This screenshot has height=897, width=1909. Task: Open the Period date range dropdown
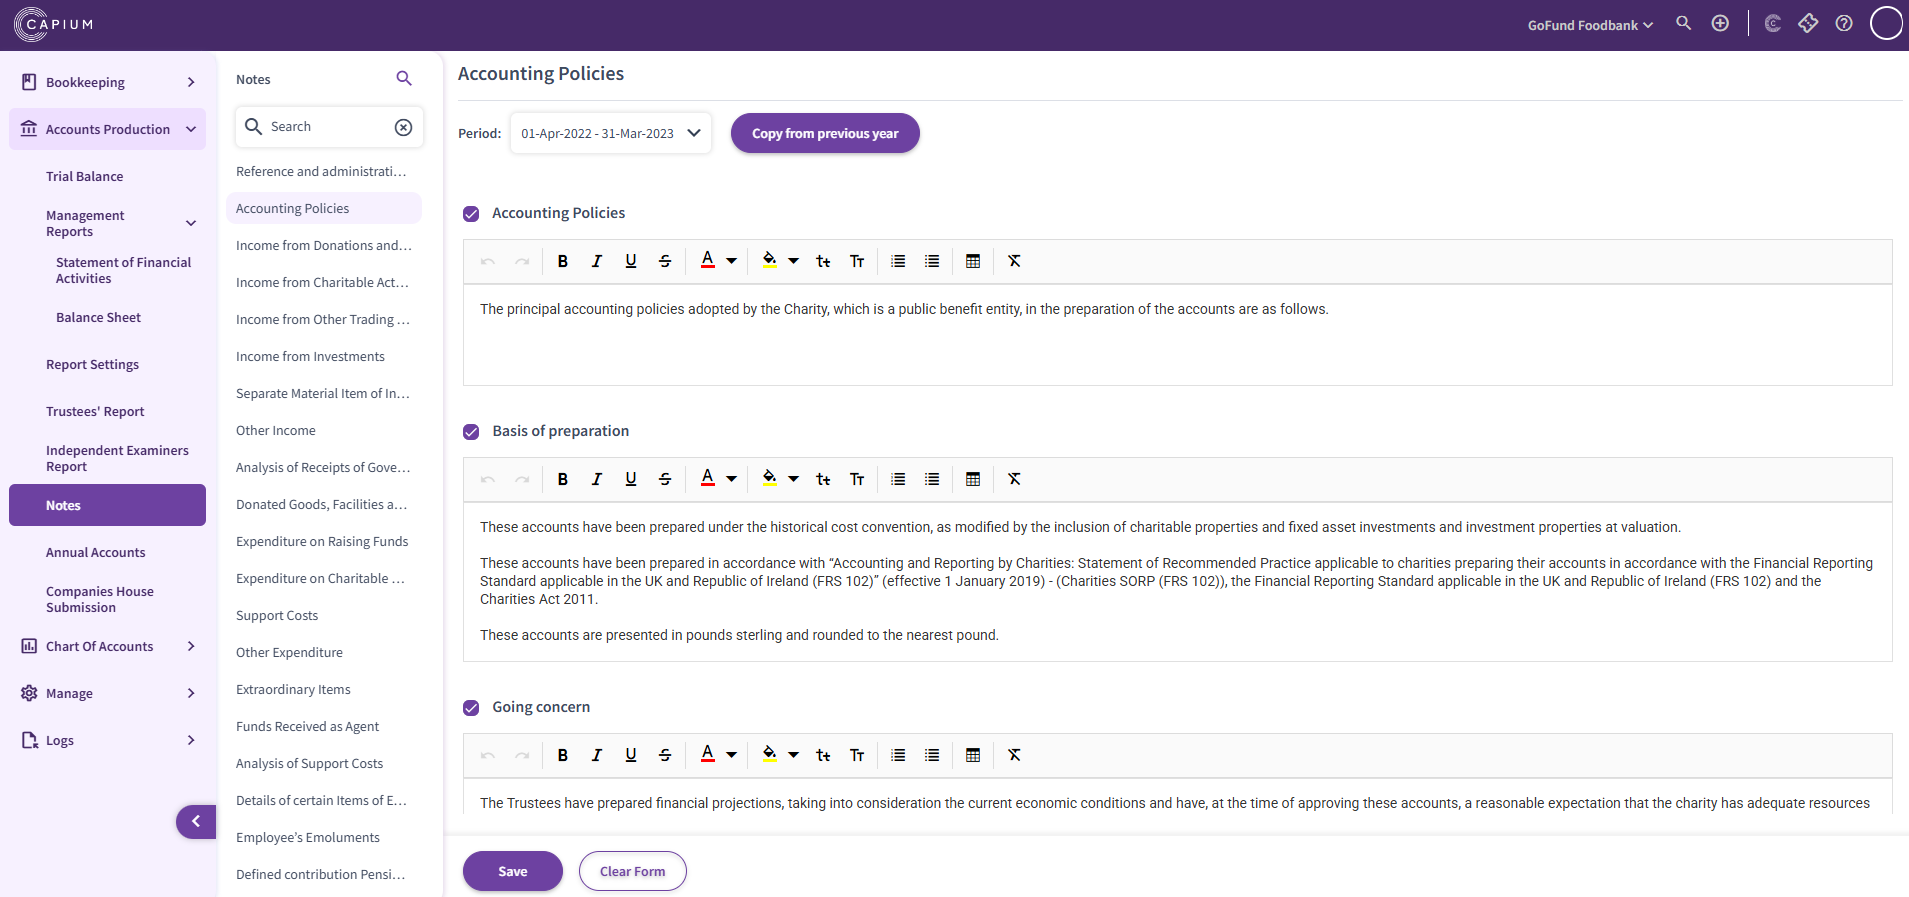[610, 133]
